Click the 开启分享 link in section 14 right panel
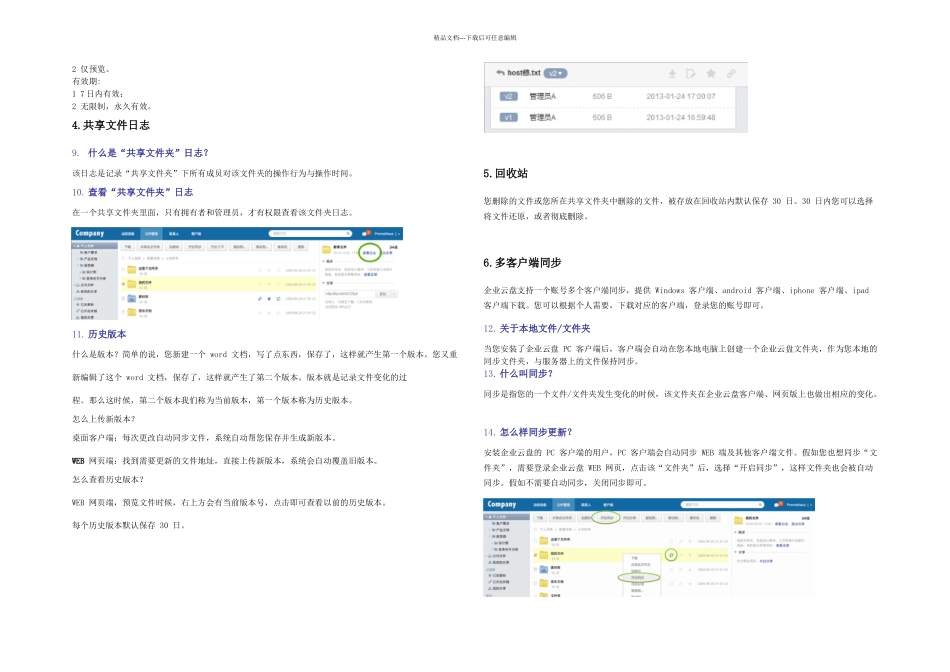Viewport: 950px width, 672px height. coord(766,561)
